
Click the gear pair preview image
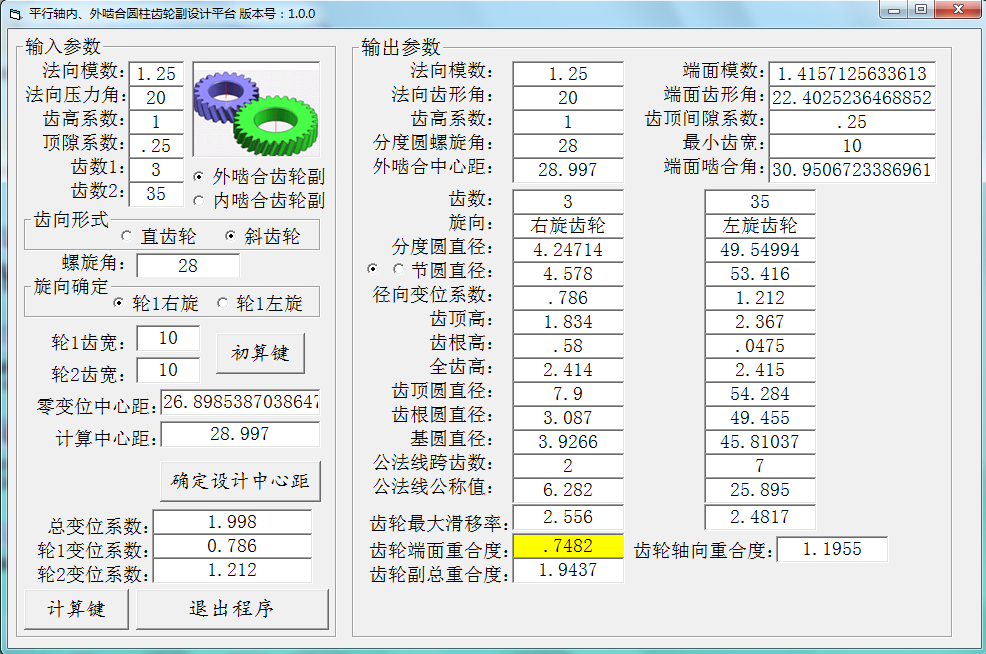coord(256,109)
